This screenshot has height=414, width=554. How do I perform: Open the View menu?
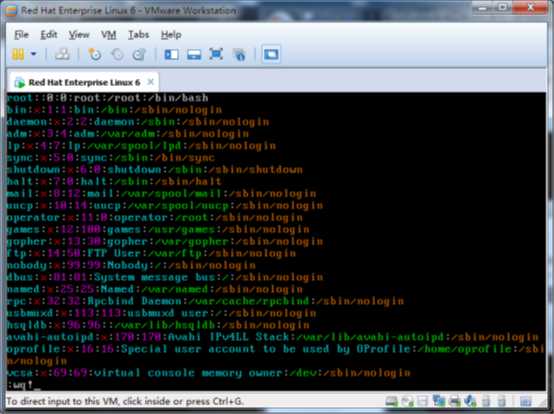79,35
